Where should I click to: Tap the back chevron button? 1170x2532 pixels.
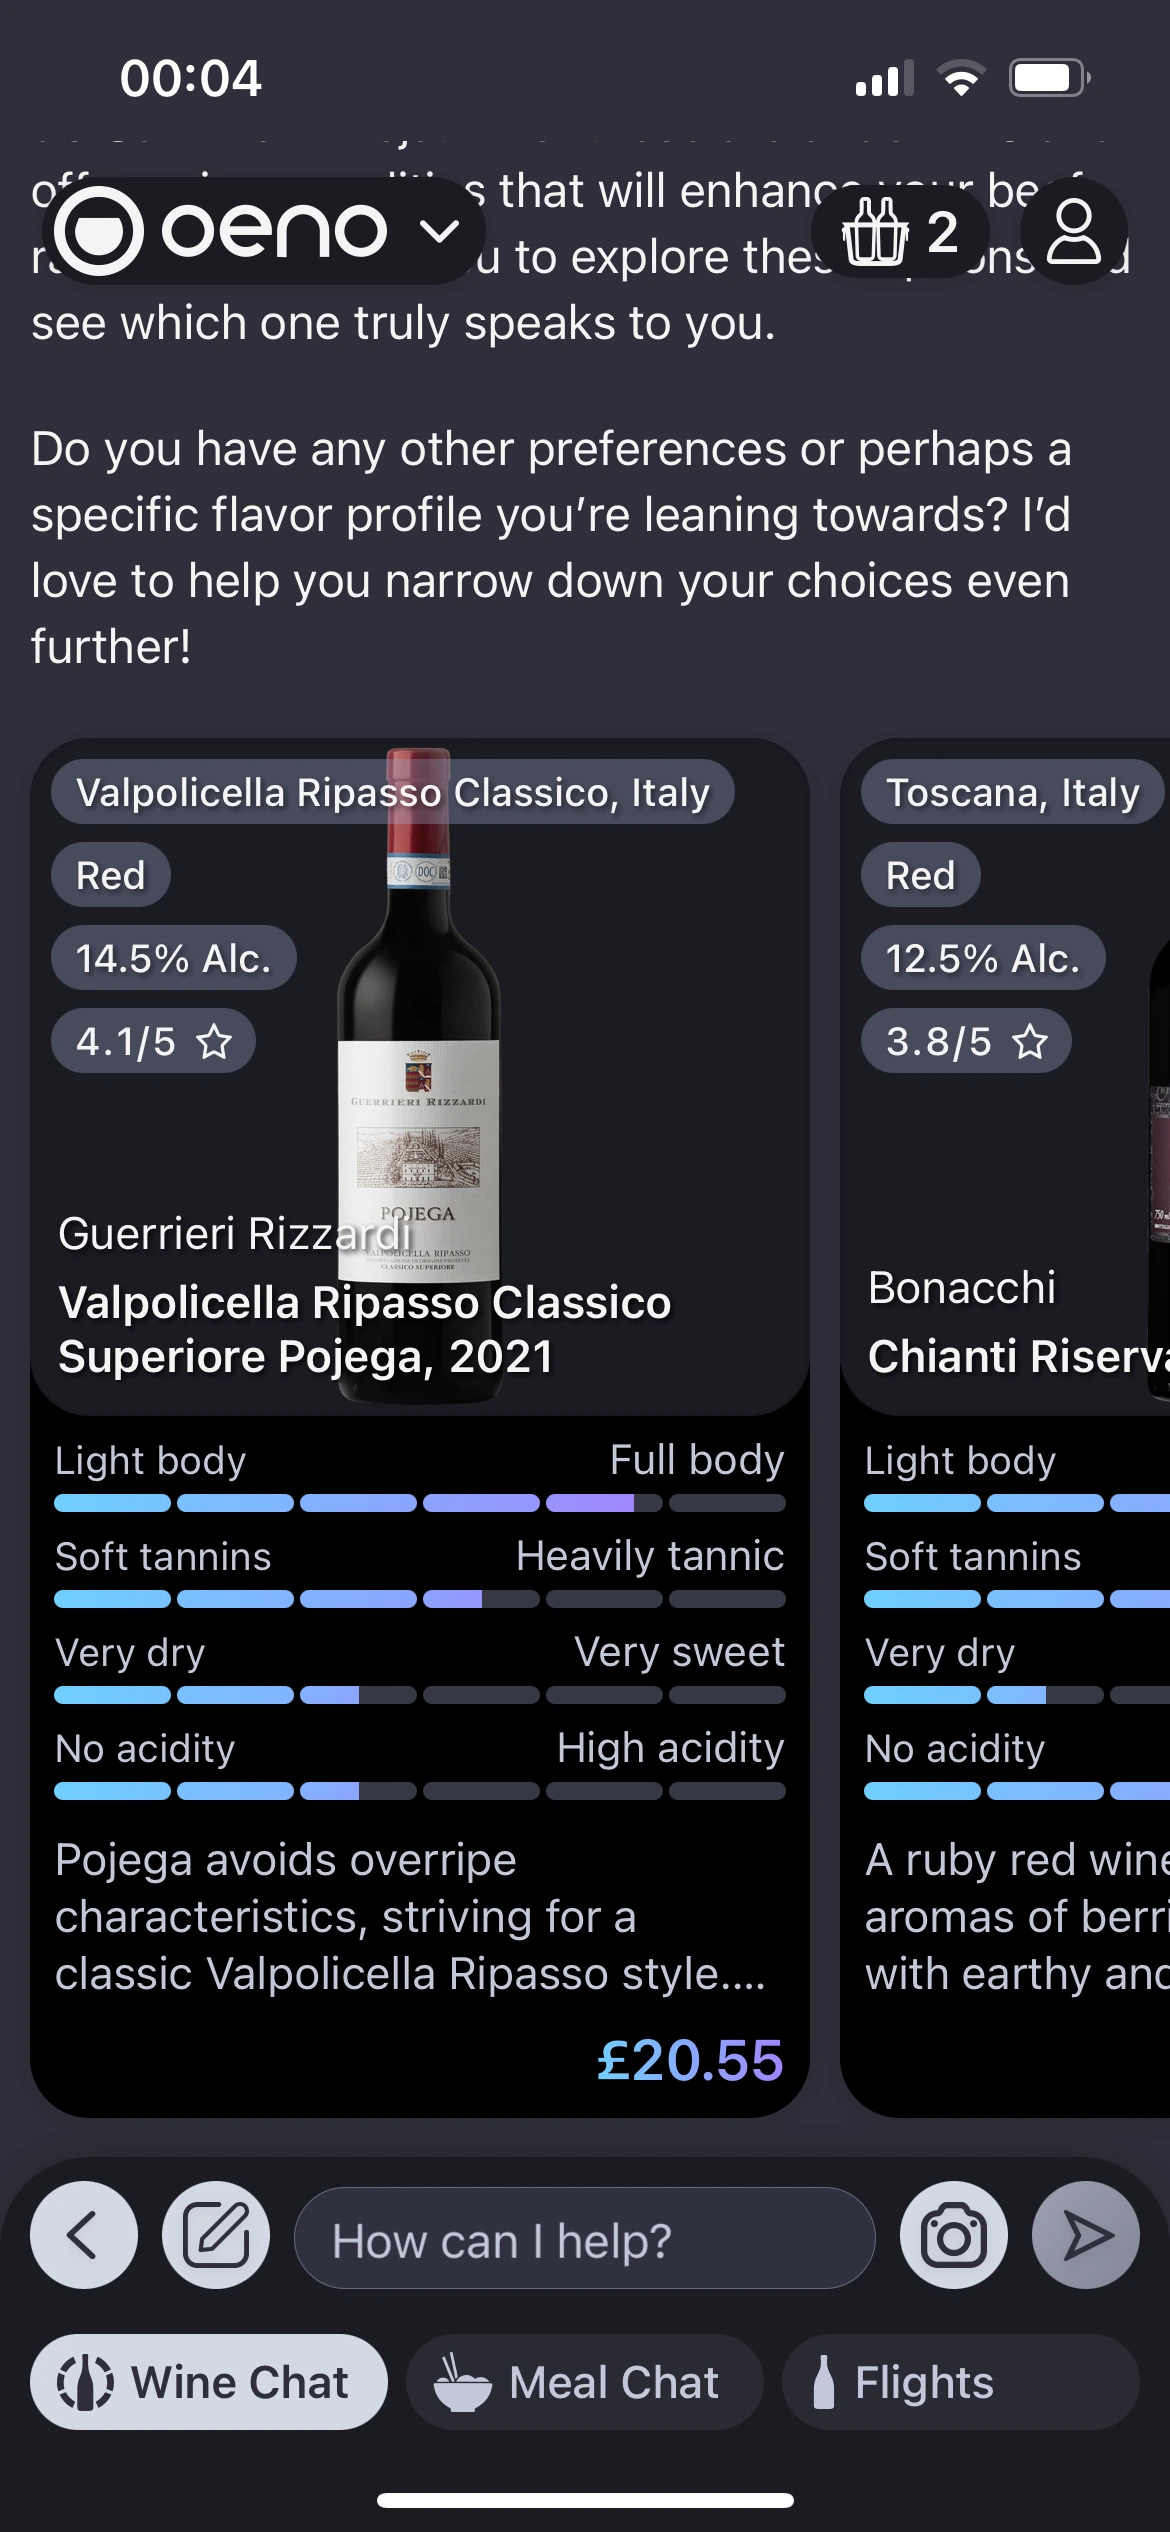(x=84, y=2235)
